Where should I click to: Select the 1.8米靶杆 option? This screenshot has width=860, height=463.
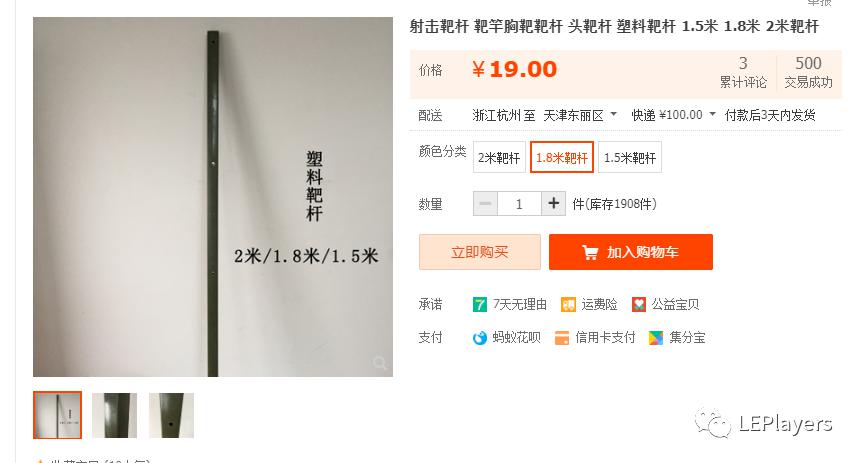(x=562, y=157)
